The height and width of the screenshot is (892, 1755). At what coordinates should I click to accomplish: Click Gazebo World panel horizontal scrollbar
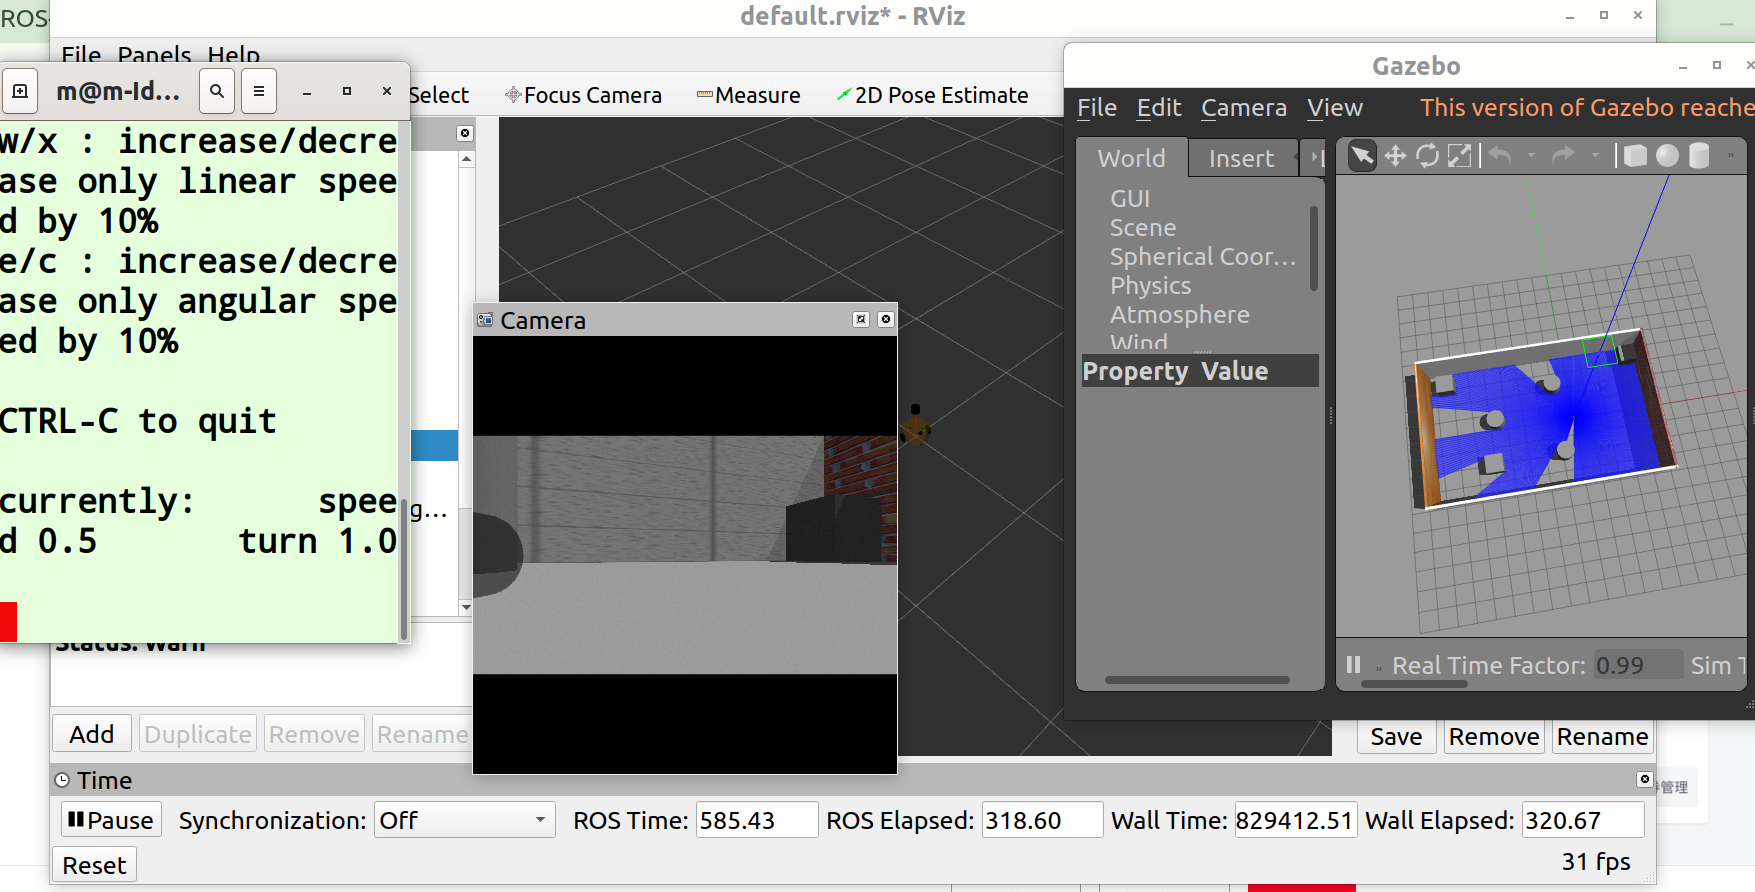click(x=1197, y=680)
